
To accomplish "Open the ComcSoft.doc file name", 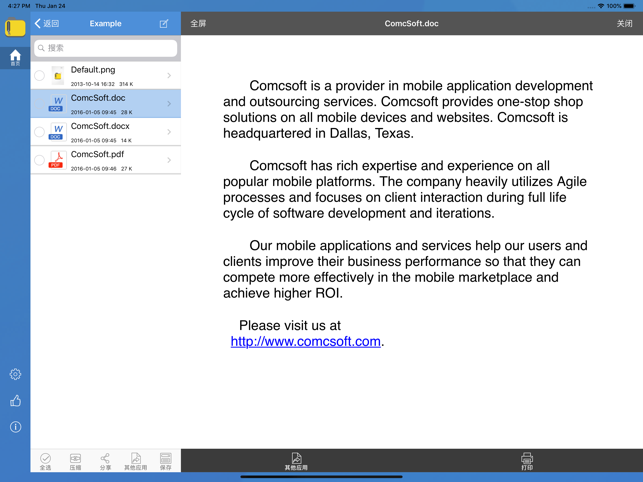I will coord(98,98).
